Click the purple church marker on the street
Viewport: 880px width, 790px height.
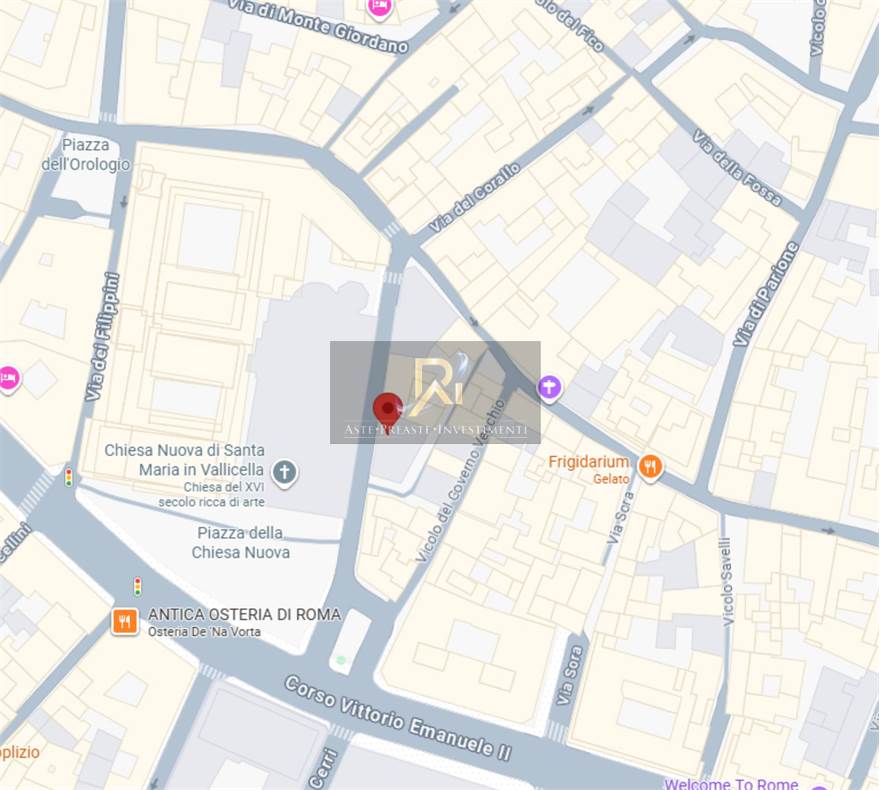click(549, 387)
